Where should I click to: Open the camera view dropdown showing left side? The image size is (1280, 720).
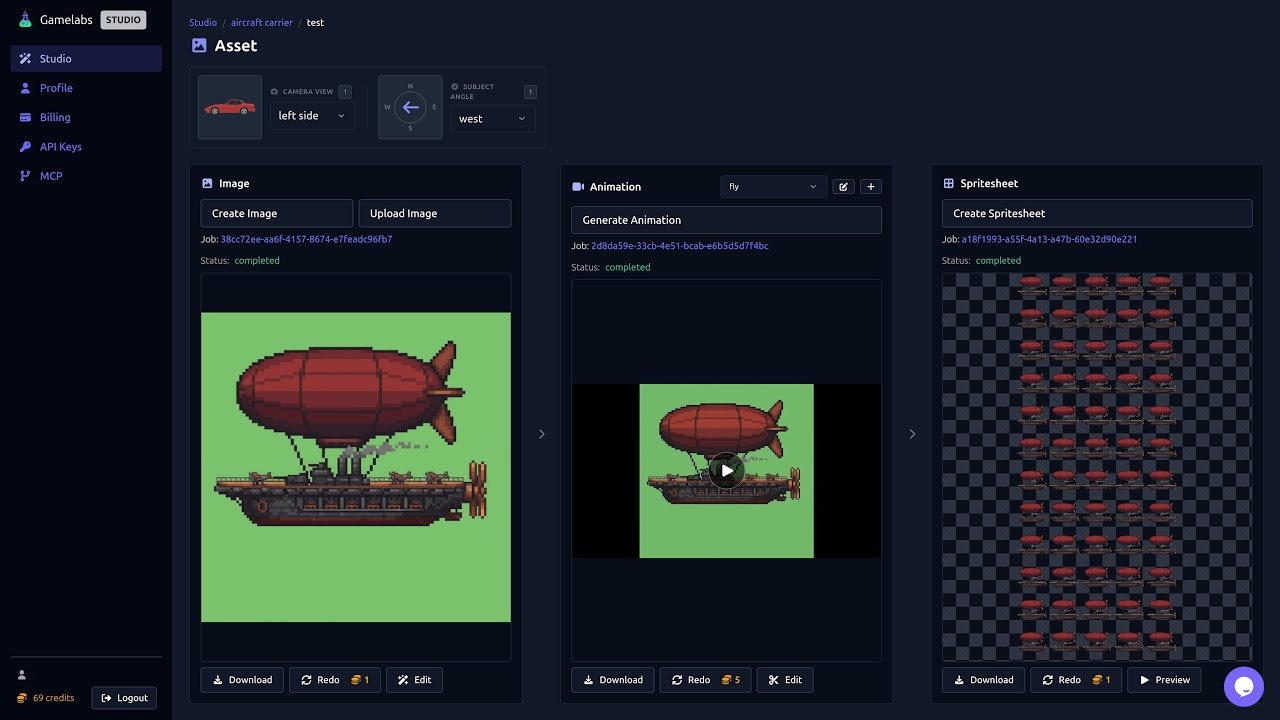point(311,115)
